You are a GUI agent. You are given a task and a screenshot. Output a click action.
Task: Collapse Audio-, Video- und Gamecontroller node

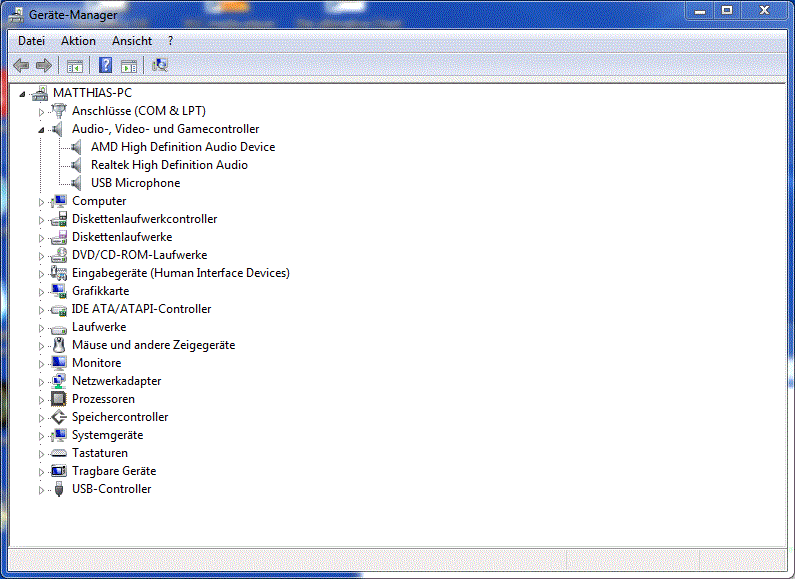point(41,130)
